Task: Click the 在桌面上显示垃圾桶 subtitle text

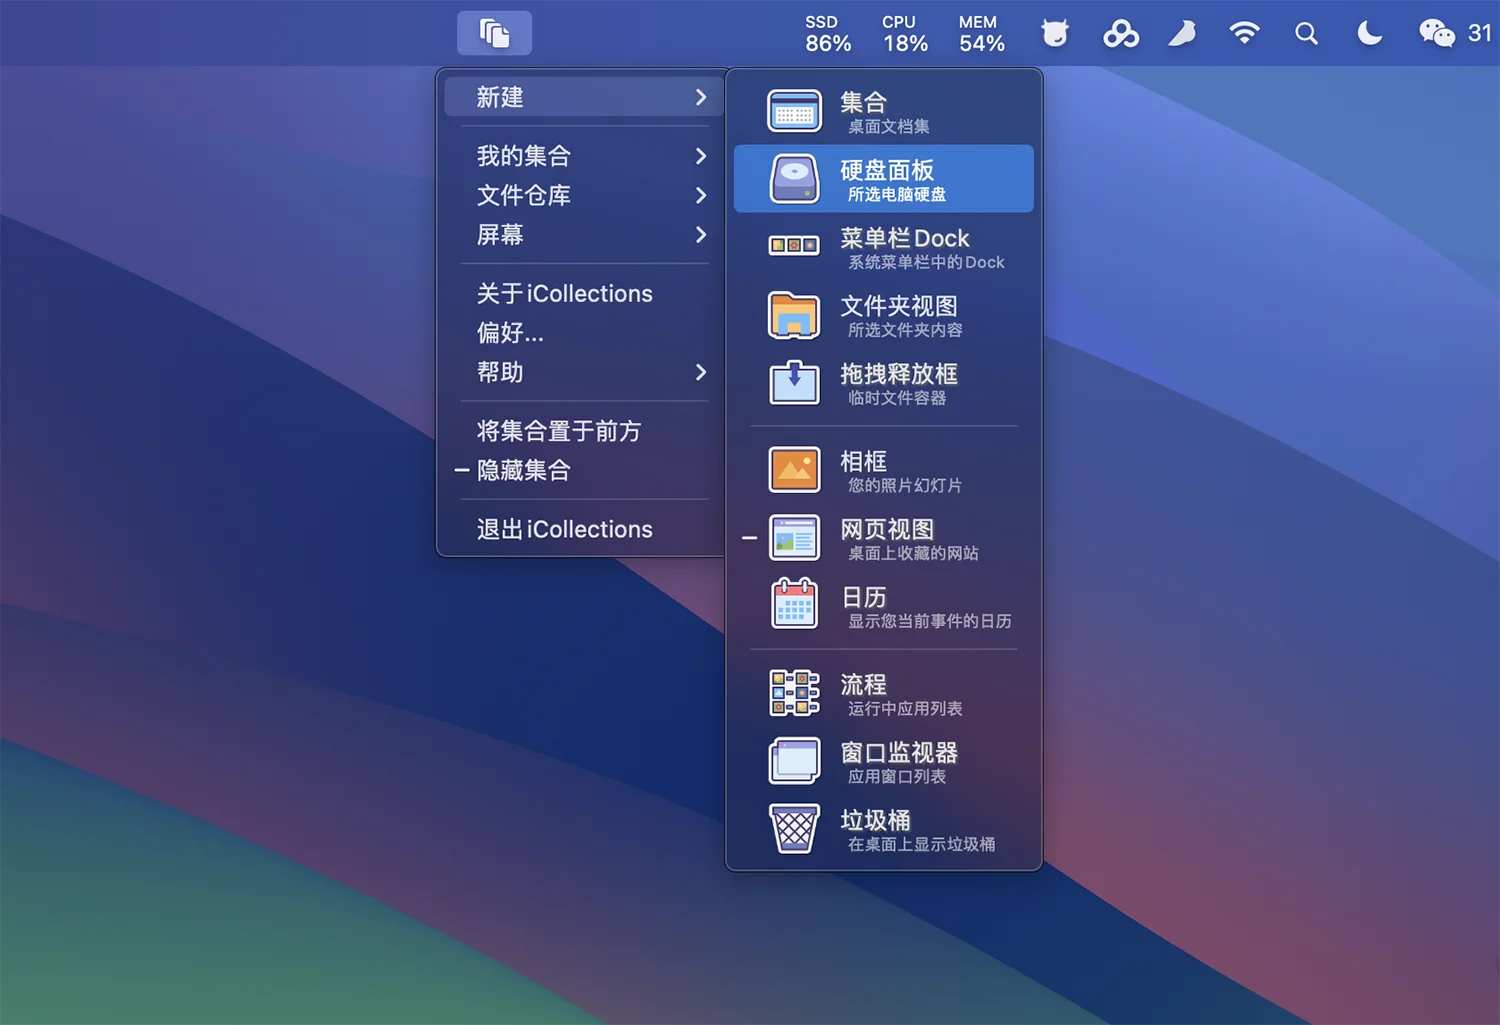Action: 922,845
